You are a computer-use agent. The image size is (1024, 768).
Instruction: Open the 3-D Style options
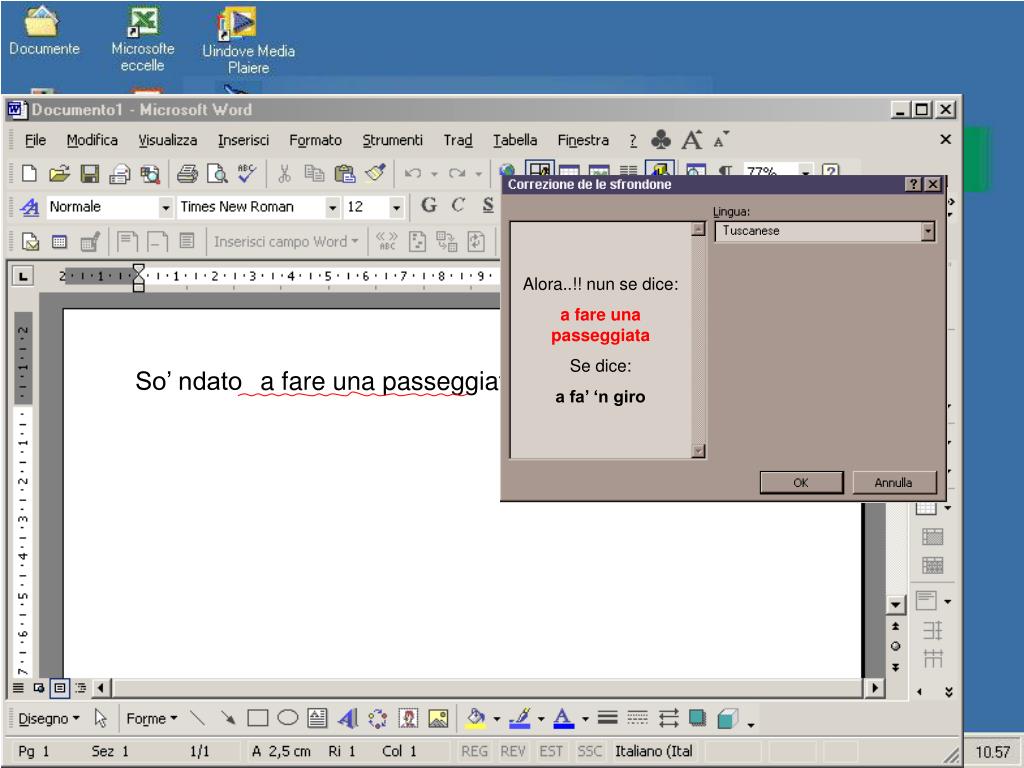(x=728, y=718)
